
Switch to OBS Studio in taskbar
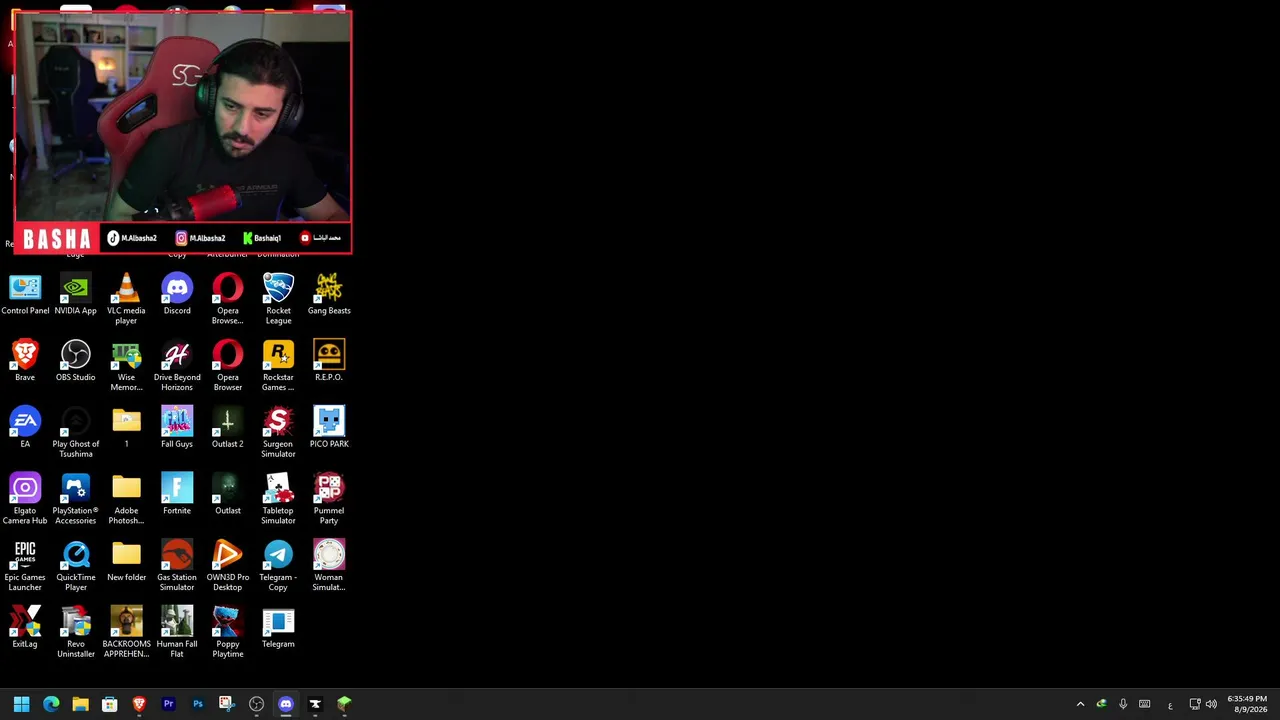coord(256,704)
